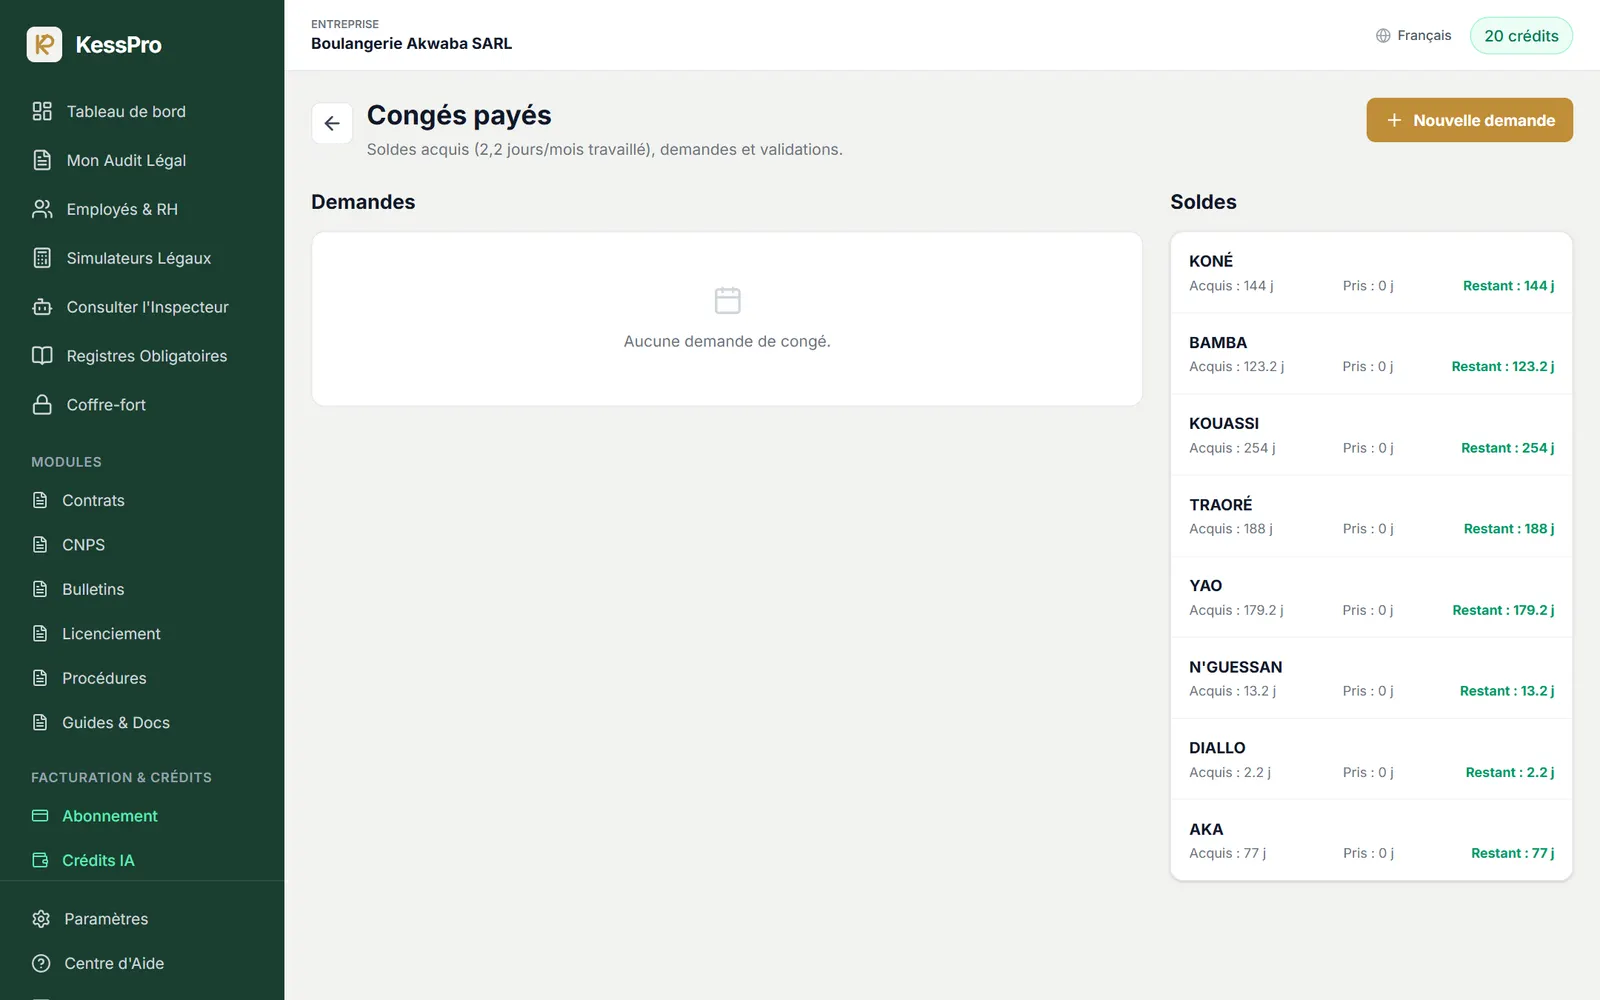Click the Contrats file icon
The image size is (1600, 1000).
click(40, 500)
